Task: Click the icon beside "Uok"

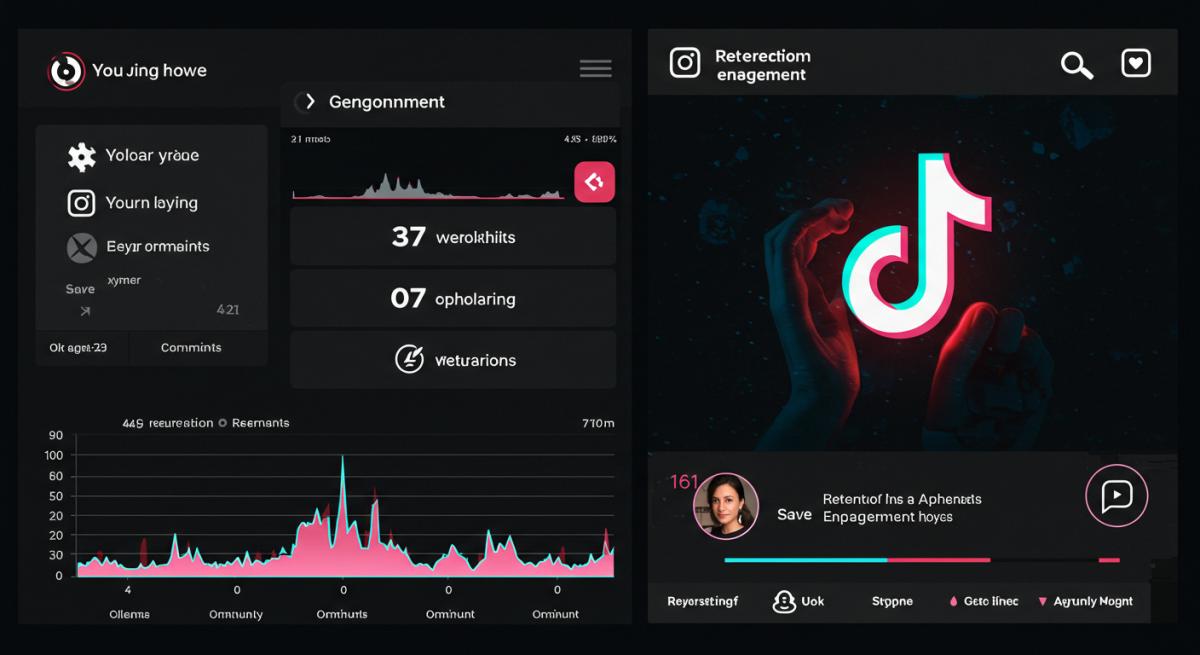Action: (784, 601)
